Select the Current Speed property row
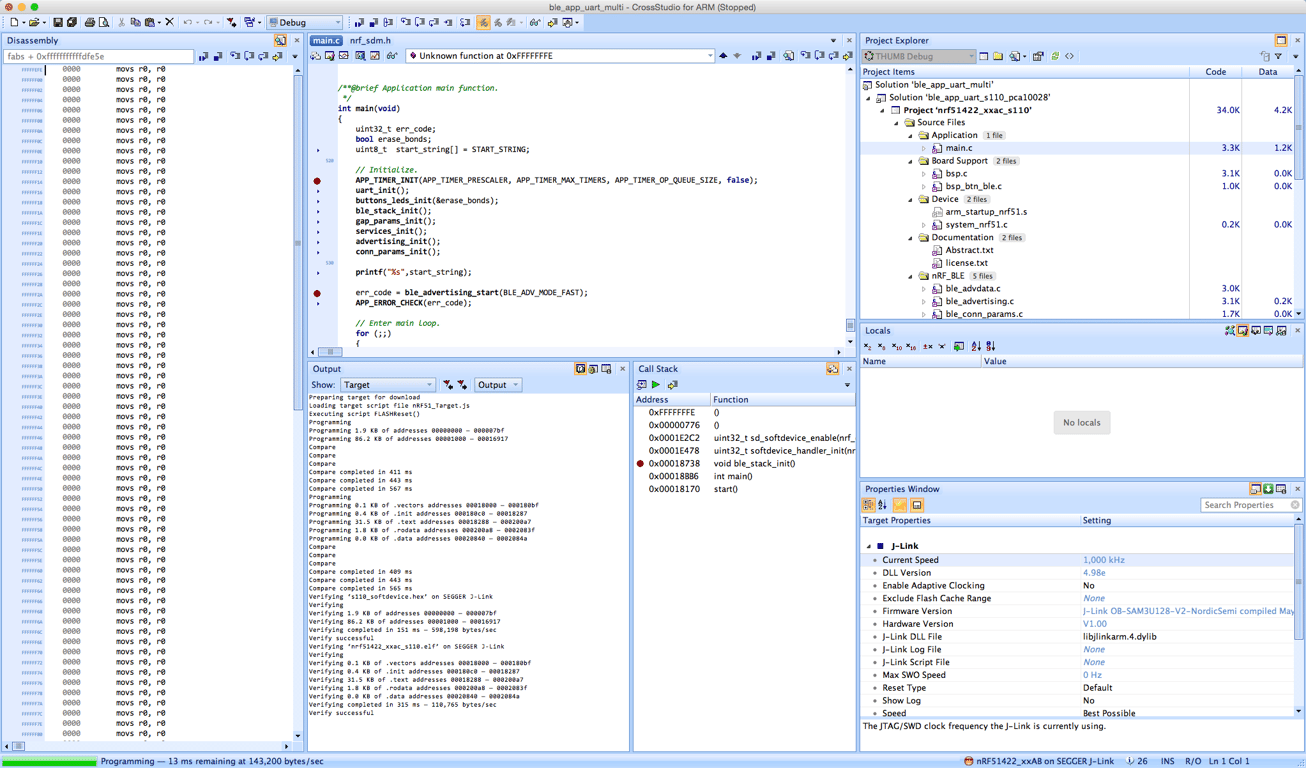 tap(1078, 560)
